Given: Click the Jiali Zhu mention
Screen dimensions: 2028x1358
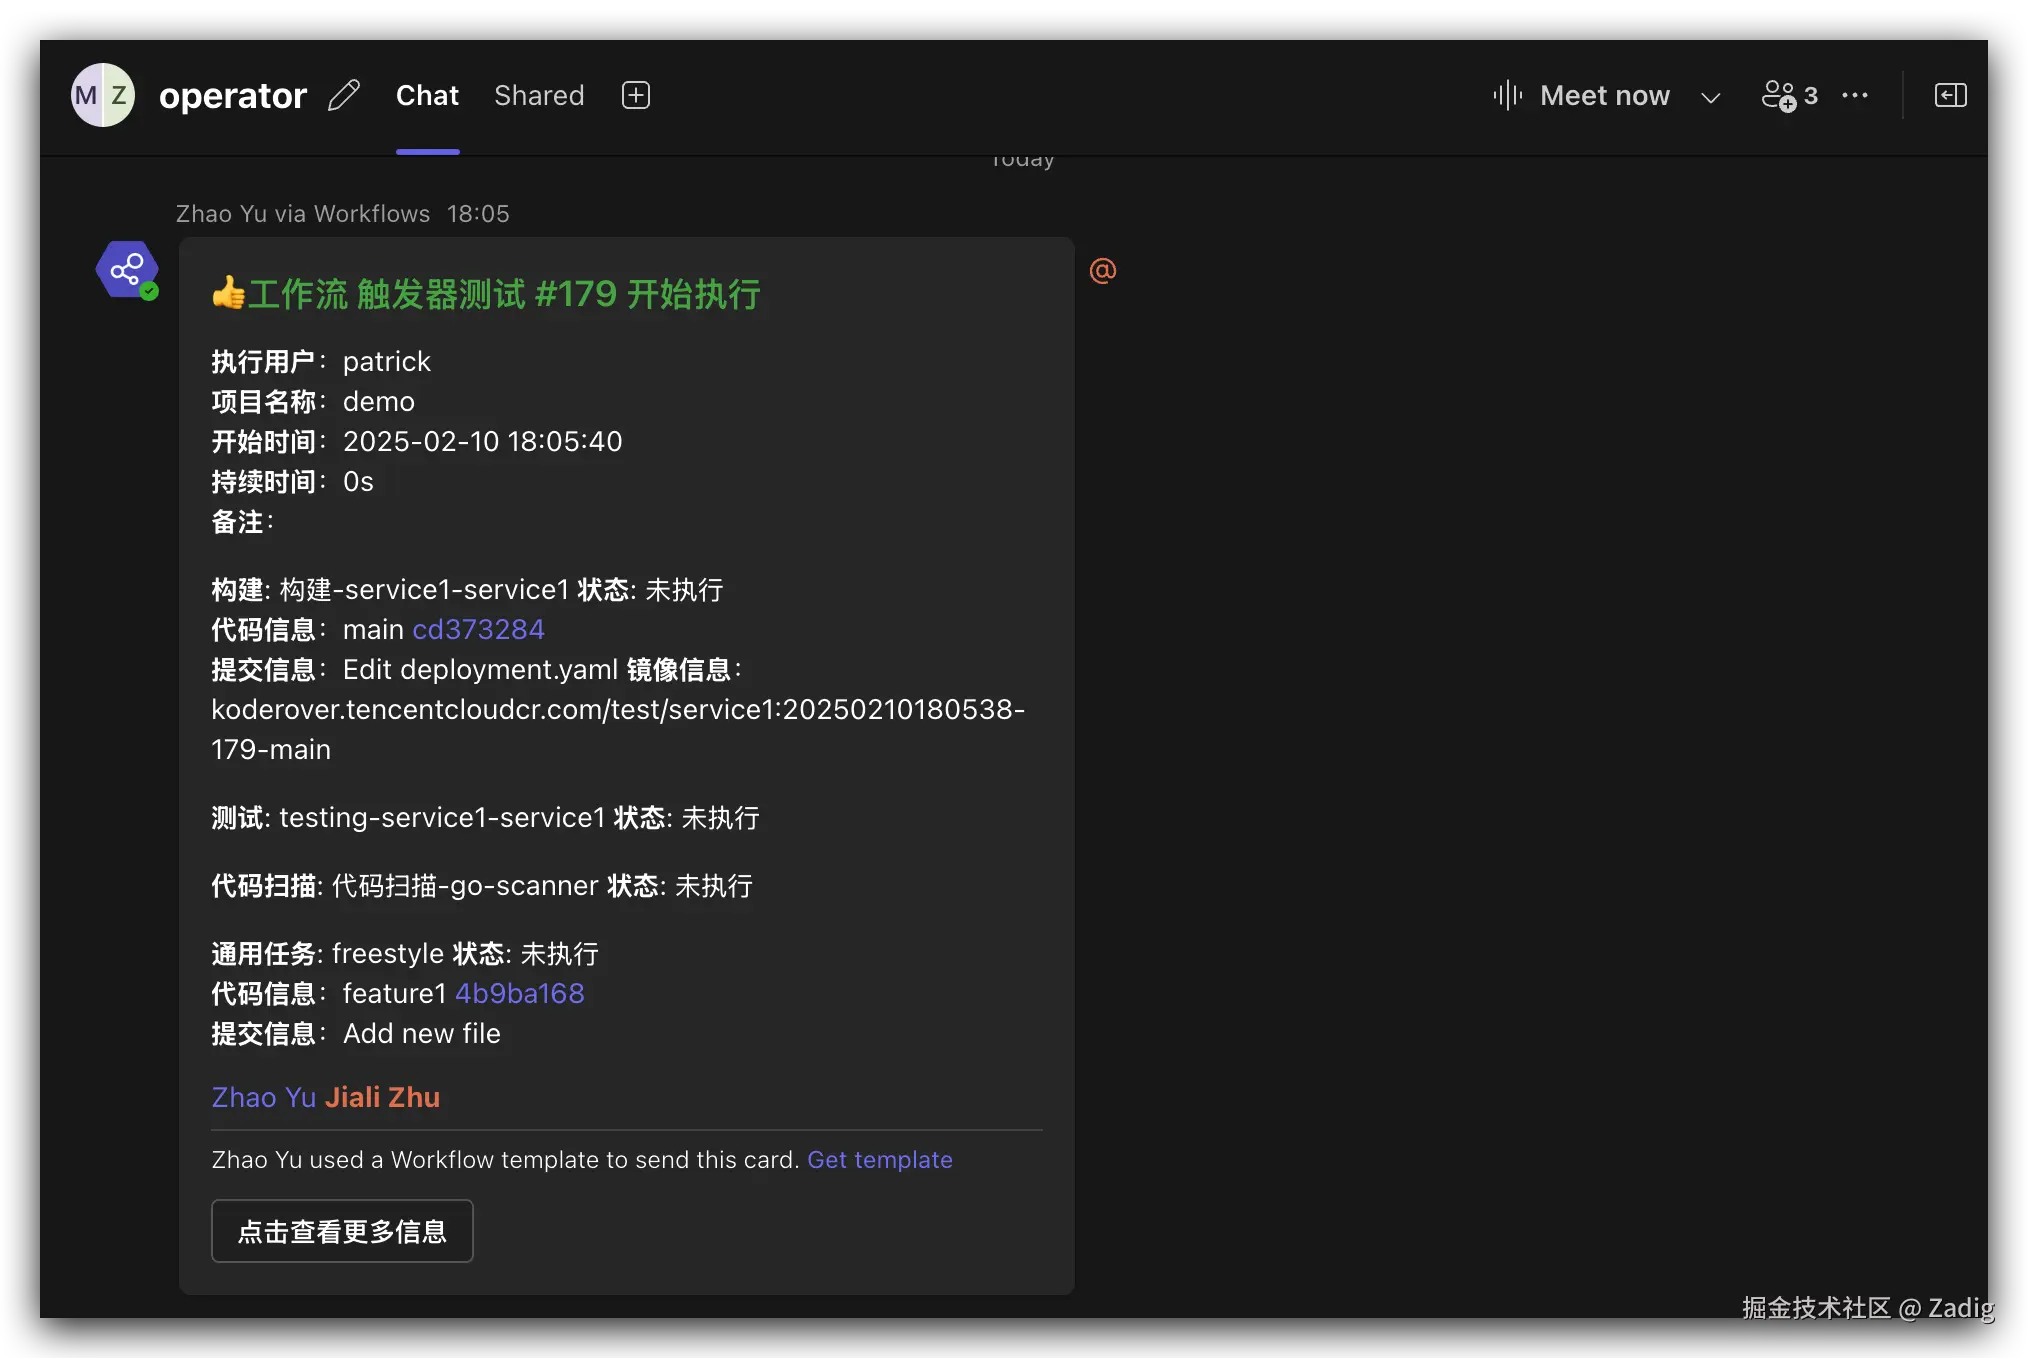Looking at the screenshot, I should tap(382, 1098).
